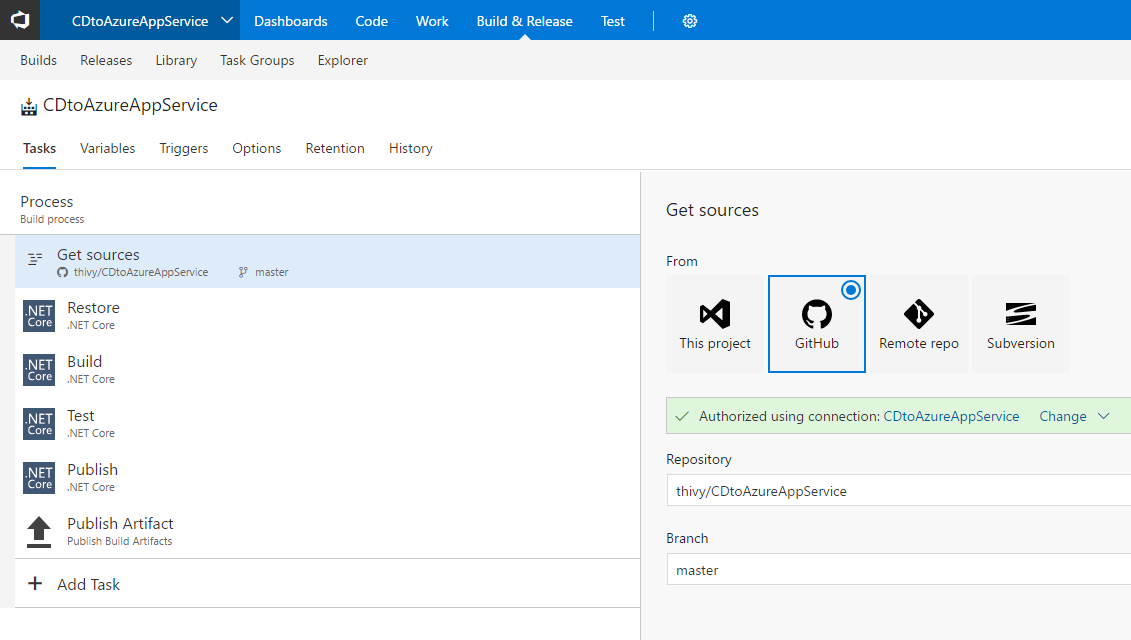This screenshot has width=1131, height=640.
Task: Select the Build .NET Core task icon
Action: click(39, 370)
